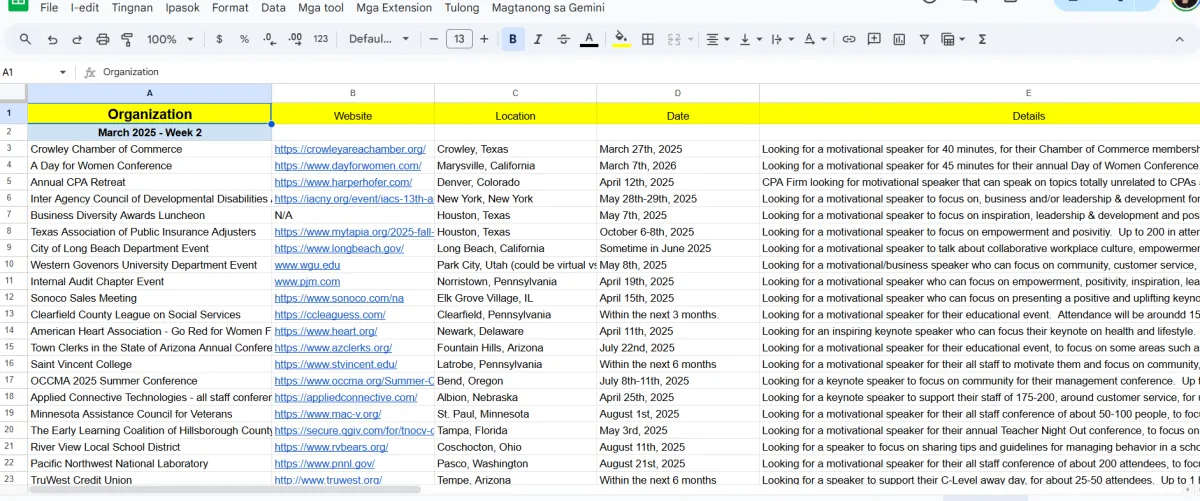This screenshot has width=1200, height=501.
Task: Click the borders icon
Action: click(648, 39)
